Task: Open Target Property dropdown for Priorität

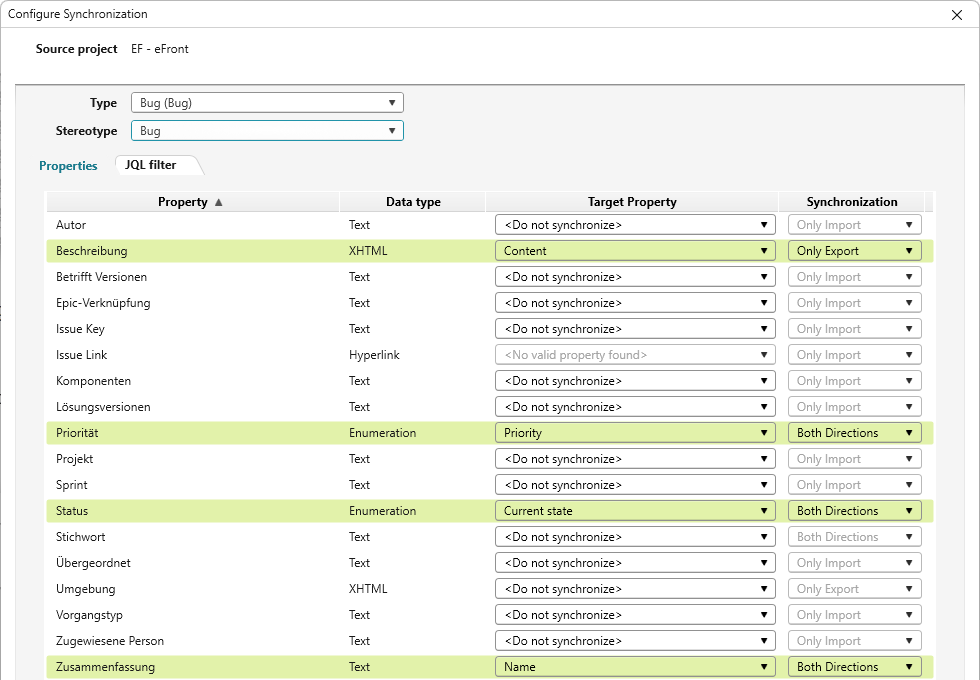Action: (635, 432)
